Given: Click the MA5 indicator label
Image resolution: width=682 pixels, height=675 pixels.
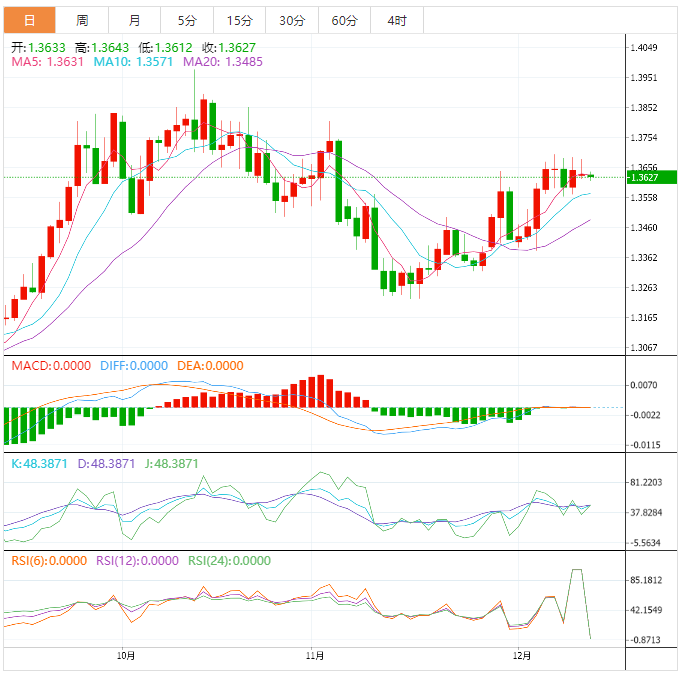Looking at the screenshot, I should [x=48, y=62].
